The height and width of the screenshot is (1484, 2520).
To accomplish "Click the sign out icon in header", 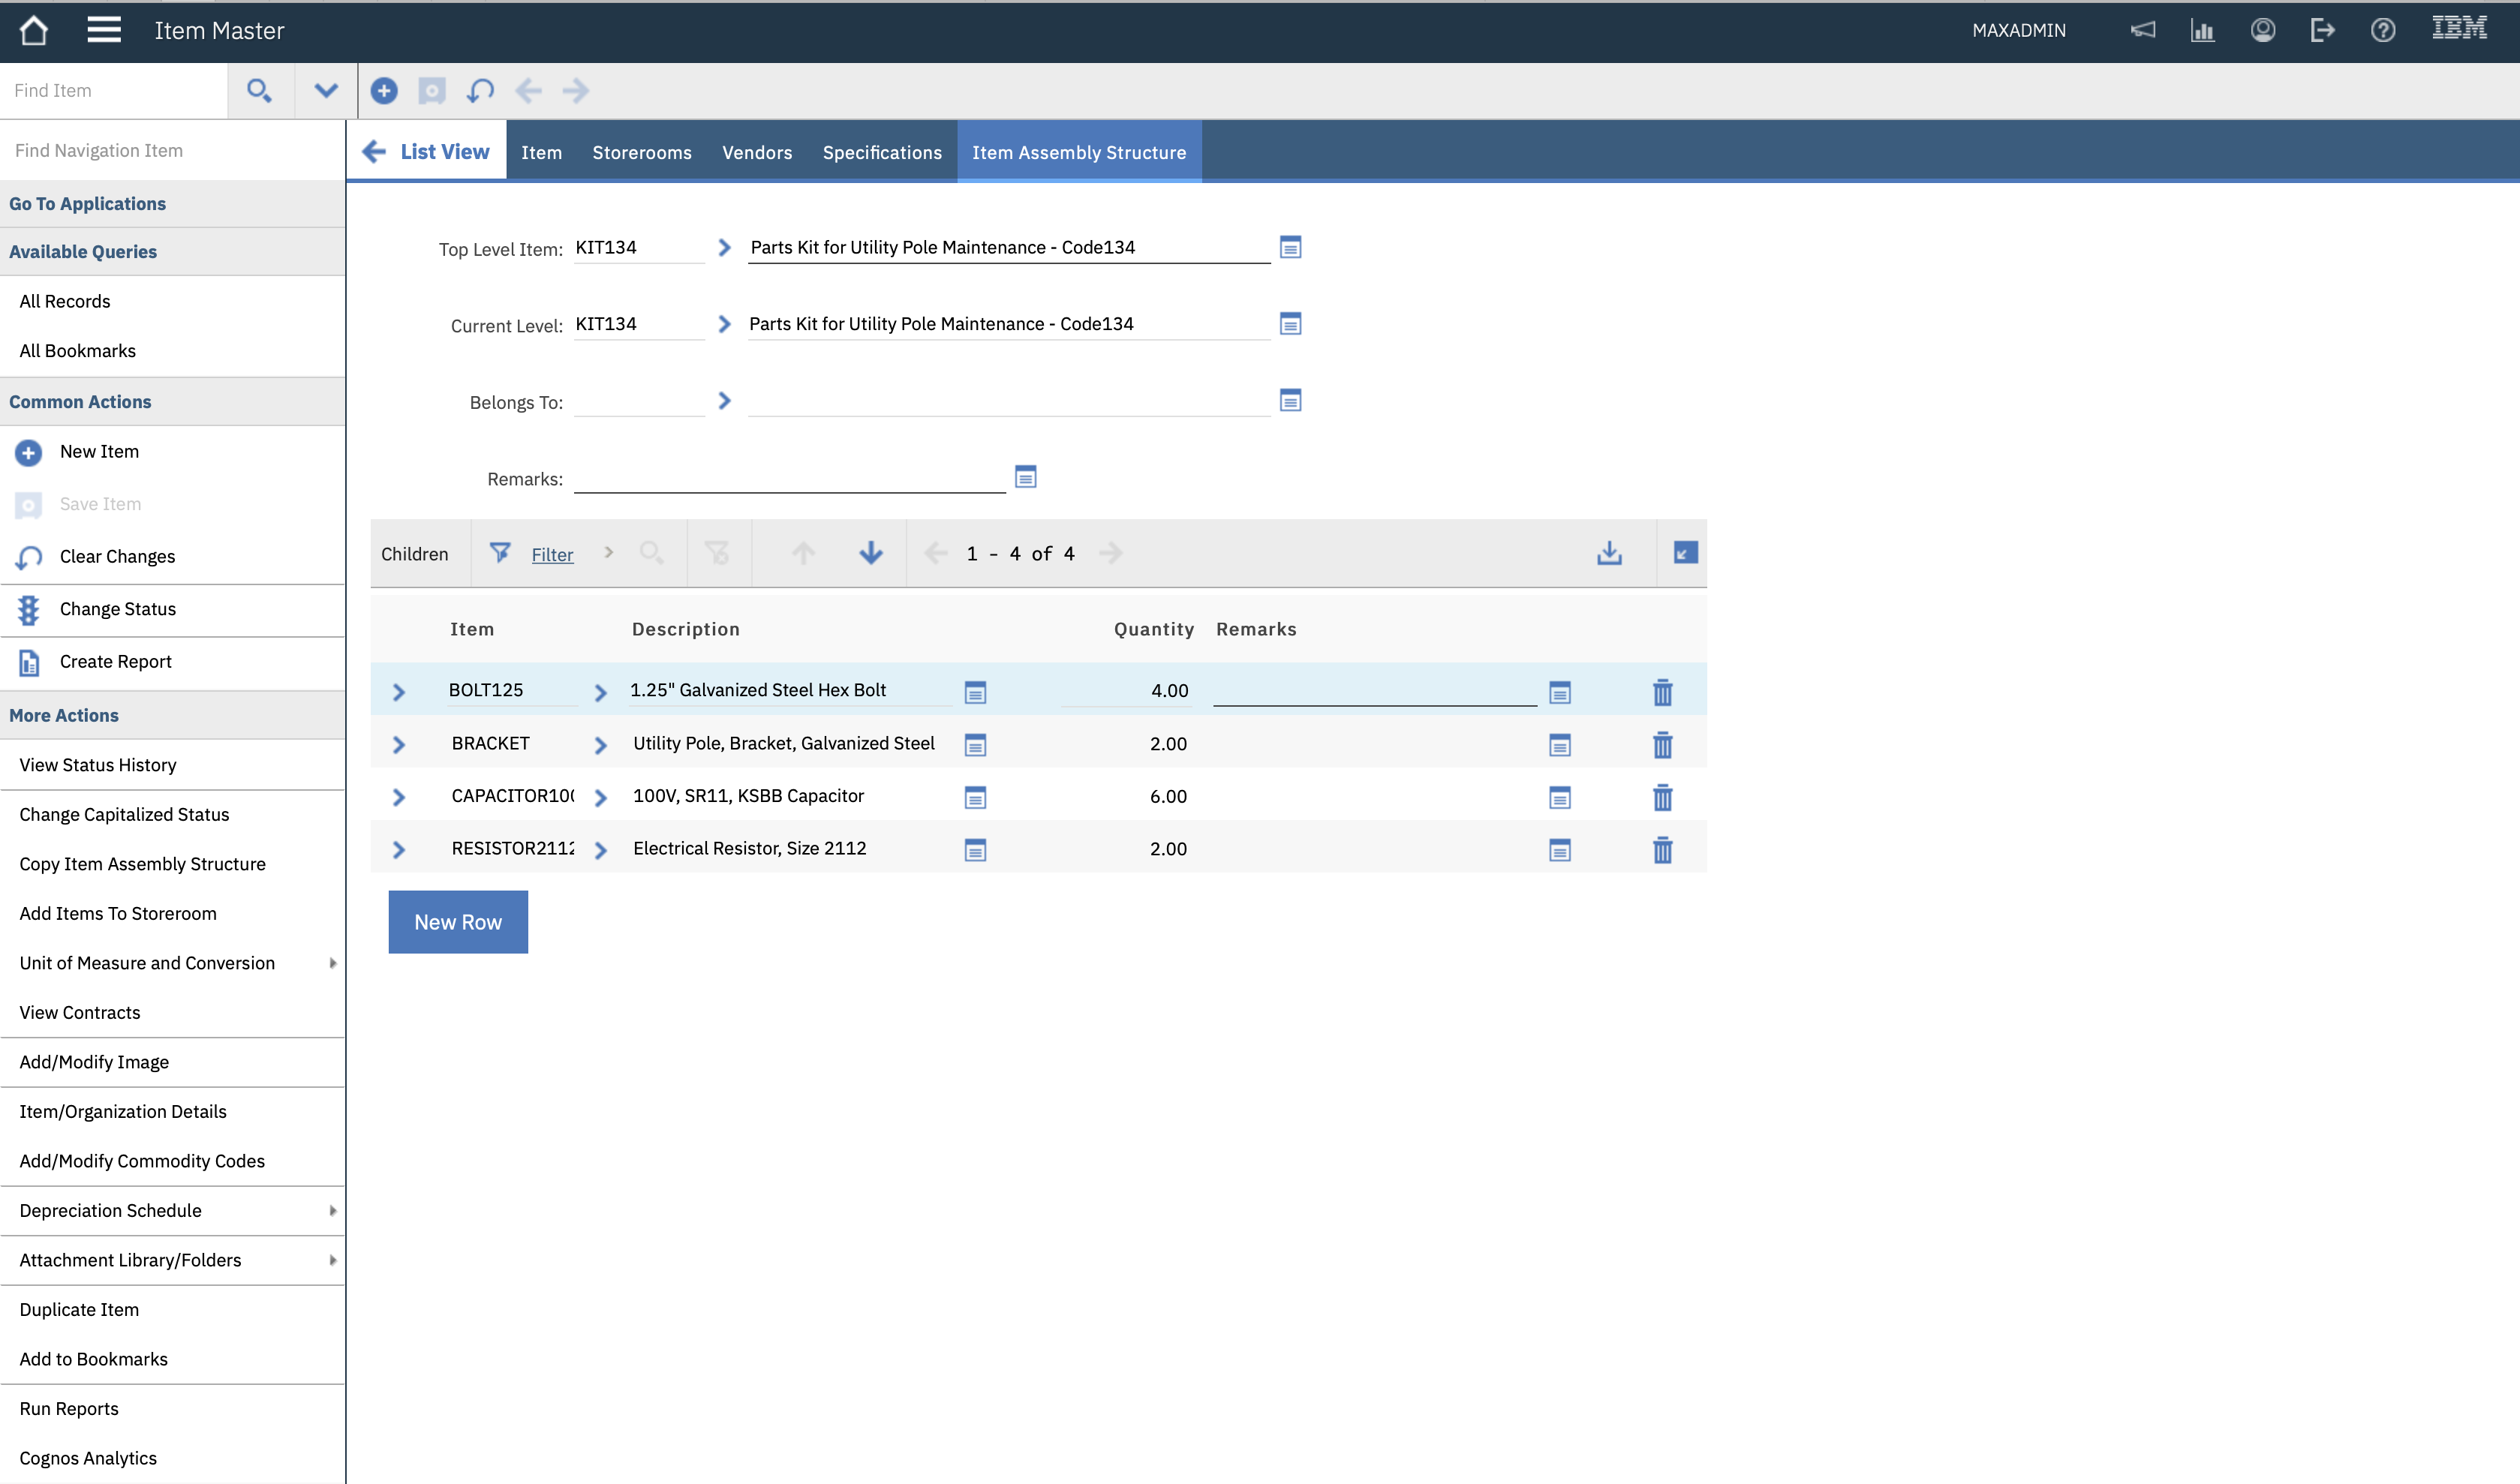I will tap(2322, 30).
